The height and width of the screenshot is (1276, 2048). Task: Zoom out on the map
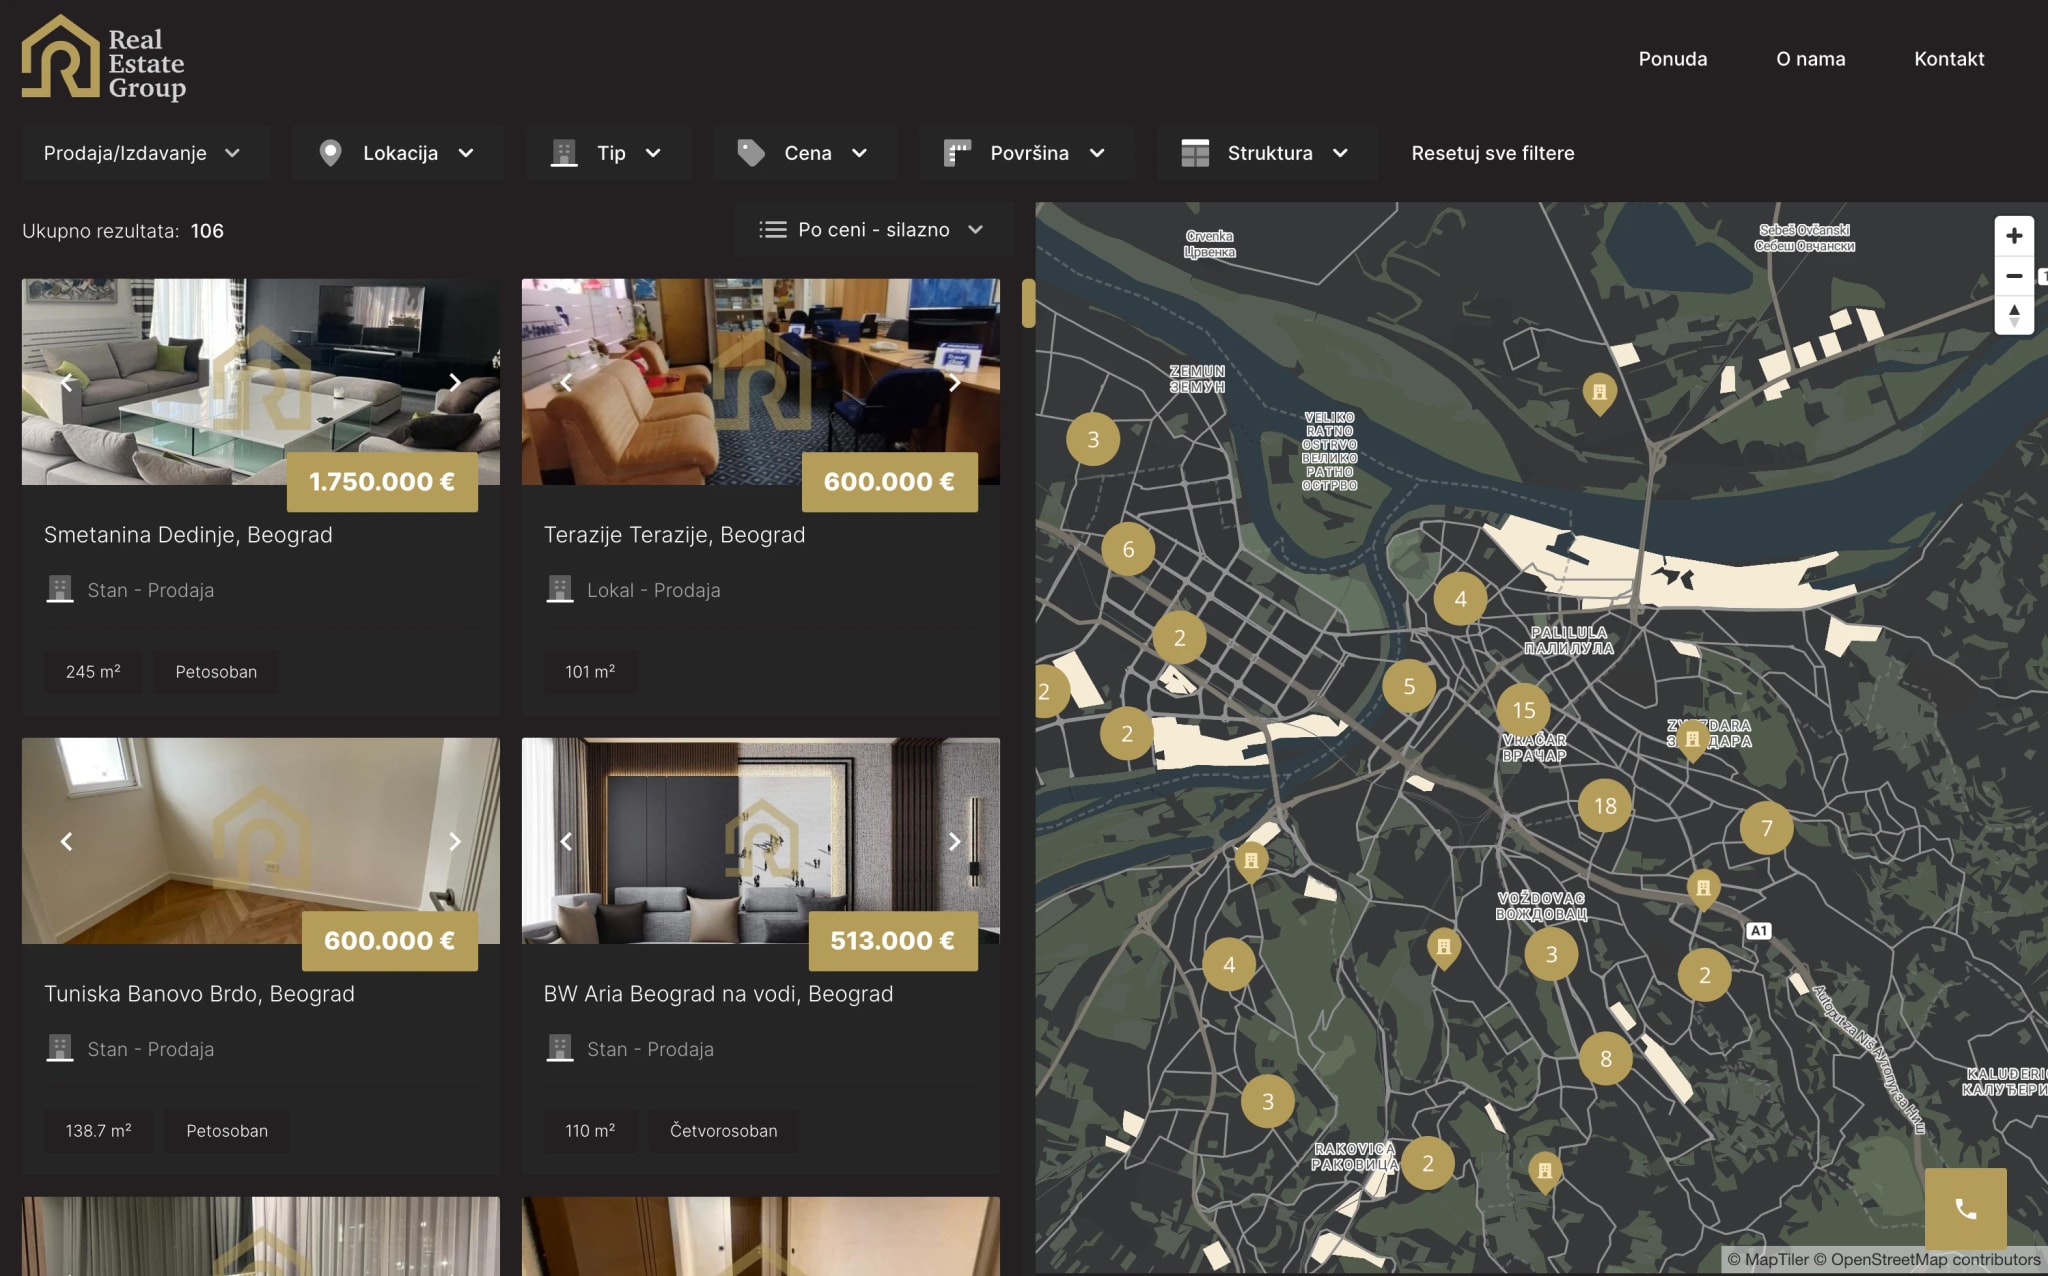click(2013, 276)
